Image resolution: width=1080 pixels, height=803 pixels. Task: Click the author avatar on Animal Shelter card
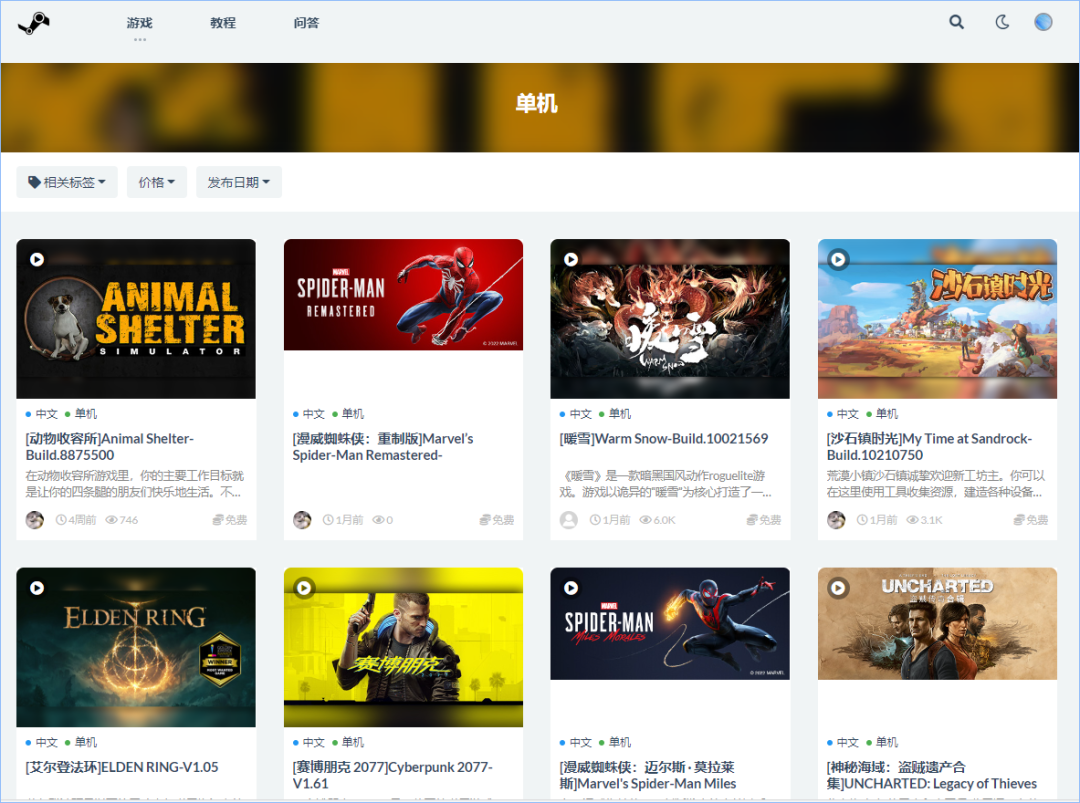[34, 520]
